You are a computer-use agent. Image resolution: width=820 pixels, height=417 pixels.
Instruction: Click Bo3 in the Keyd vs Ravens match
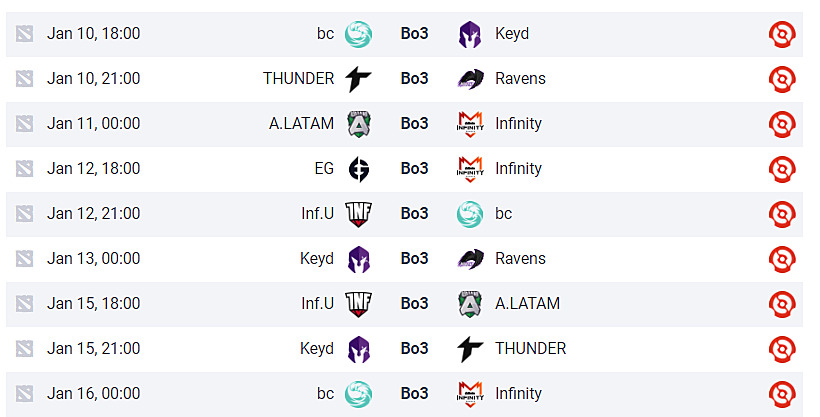tap(414, 259)
